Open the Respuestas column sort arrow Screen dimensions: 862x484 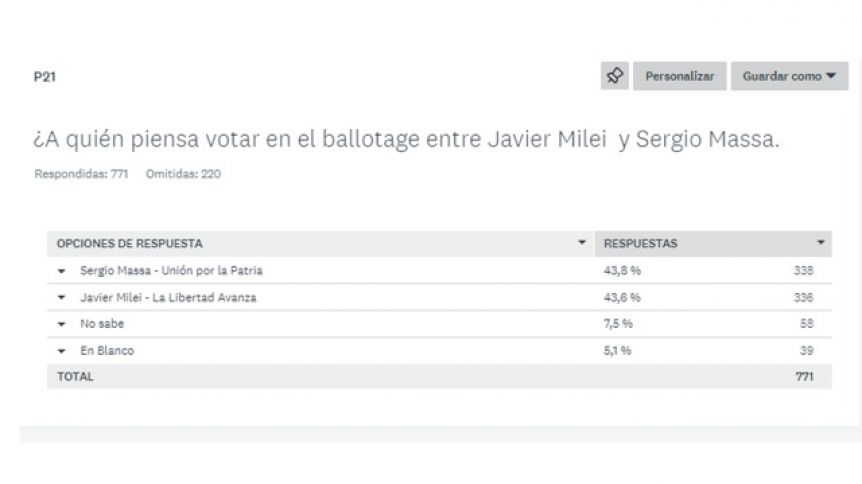point(821,243)
